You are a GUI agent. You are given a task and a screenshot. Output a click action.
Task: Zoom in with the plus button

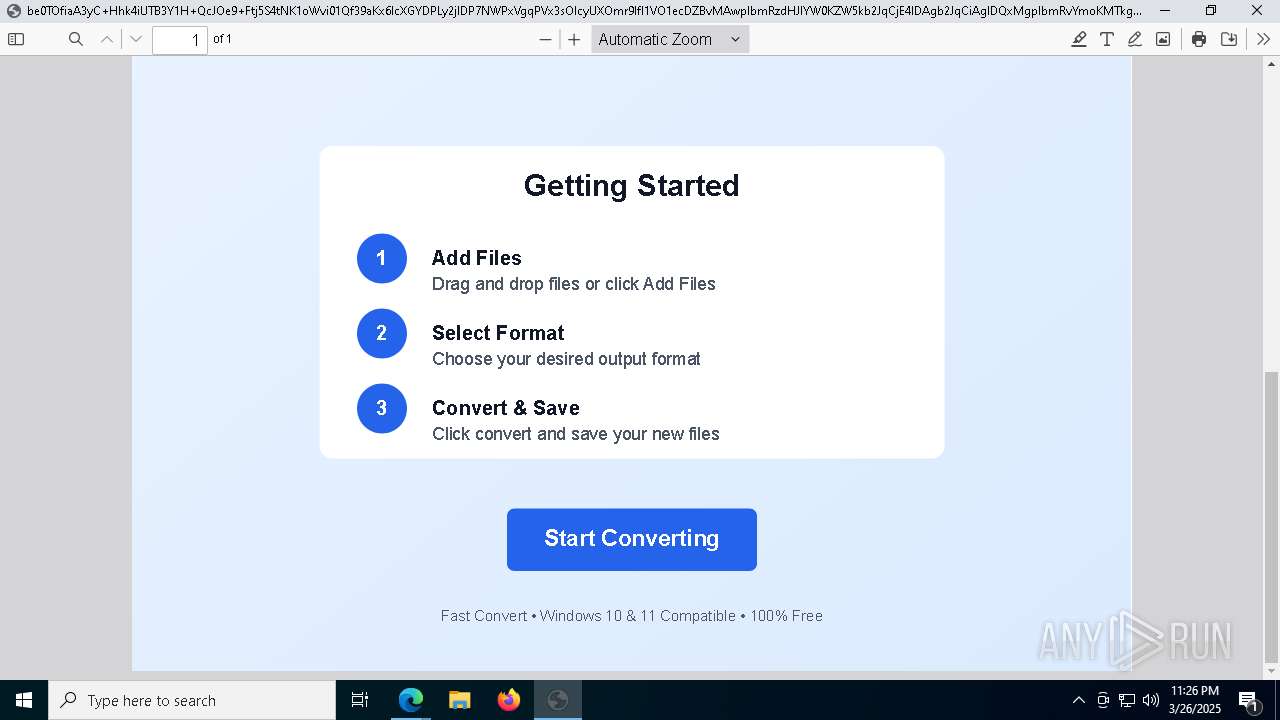[x=574, y=40]
